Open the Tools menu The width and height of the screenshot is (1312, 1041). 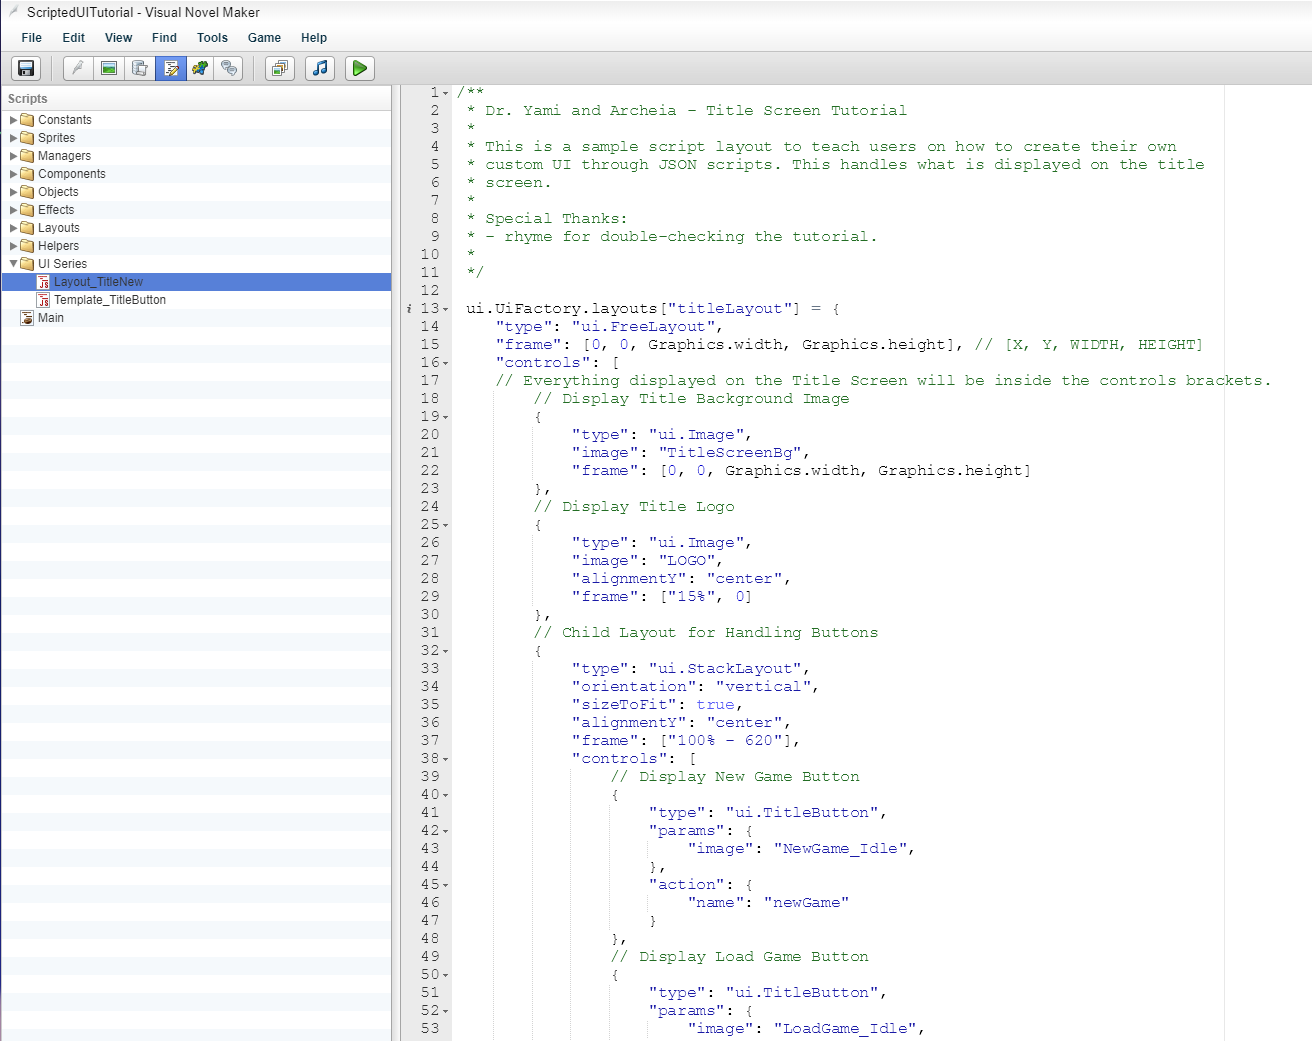[x=212, y=38]
